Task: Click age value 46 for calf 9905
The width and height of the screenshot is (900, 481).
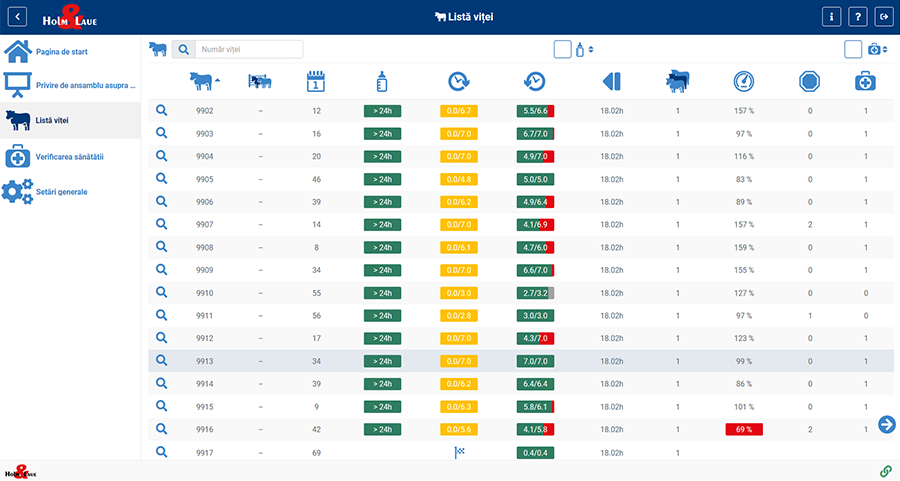Action: click(x=316, y=179)
